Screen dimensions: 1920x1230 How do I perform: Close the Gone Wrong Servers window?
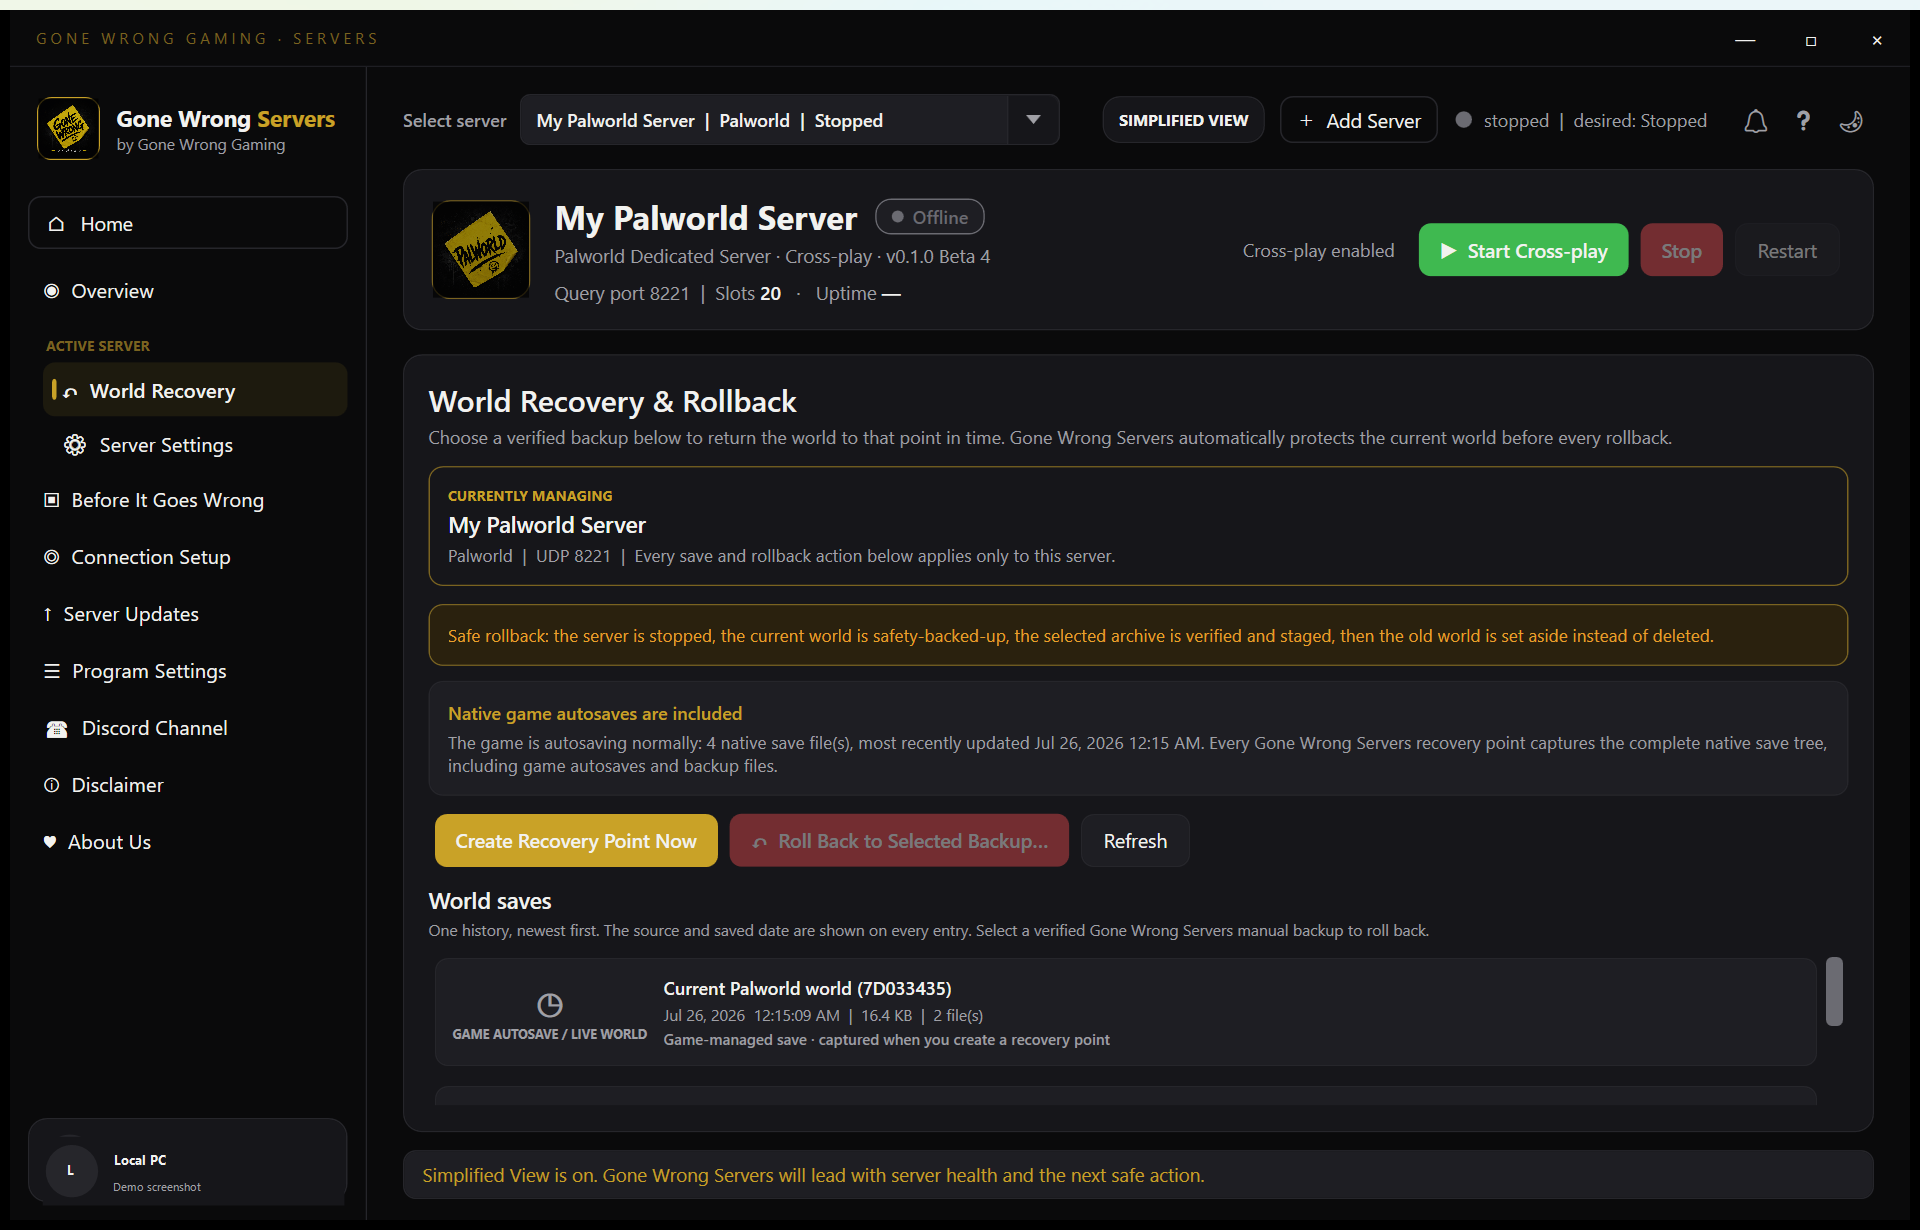(1877, 40)
